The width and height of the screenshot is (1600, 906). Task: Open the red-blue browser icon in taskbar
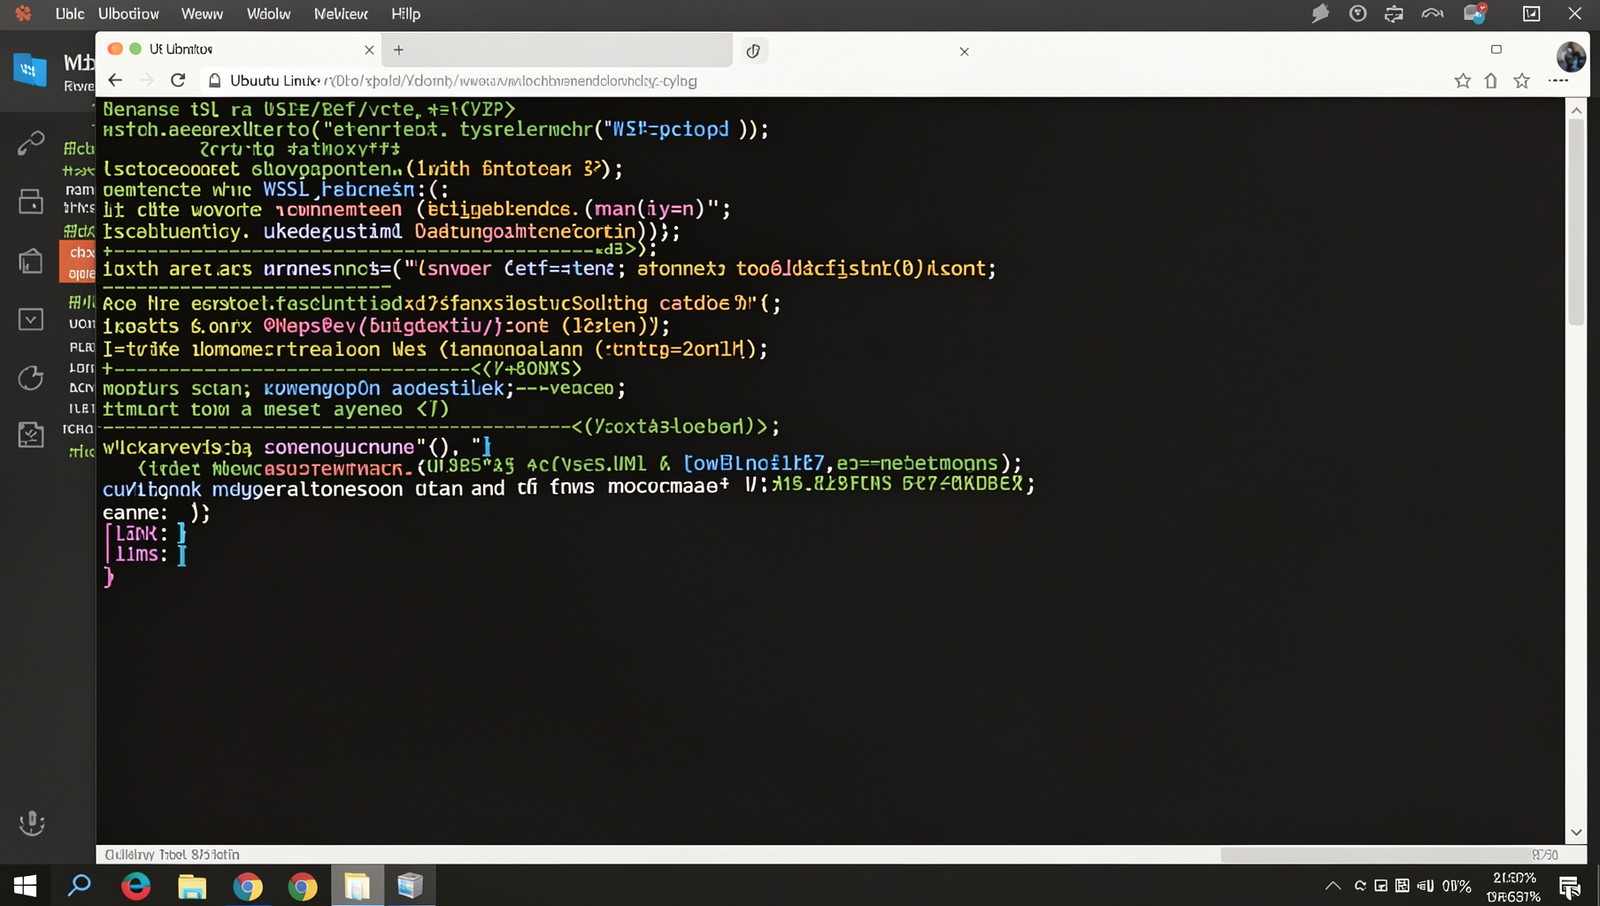(x=136, y=886)
